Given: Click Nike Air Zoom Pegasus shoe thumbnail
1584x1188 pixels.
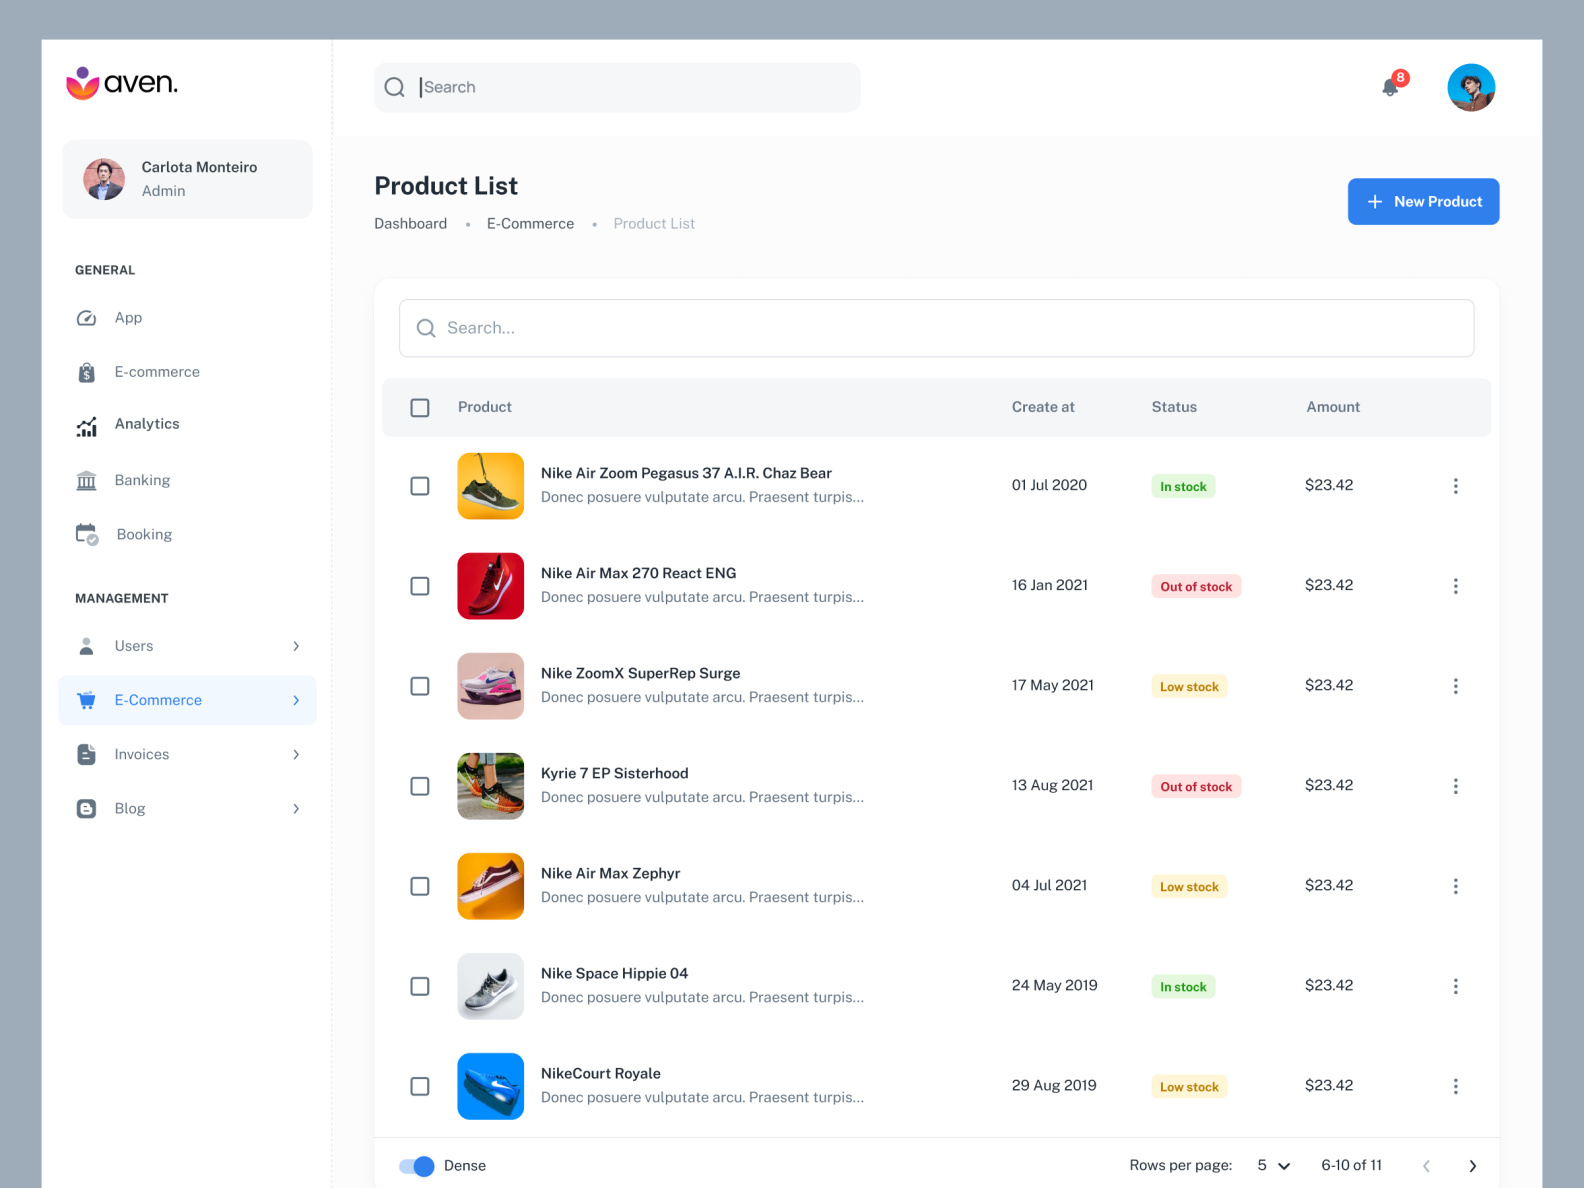Looking at the screenshot, I should [491, 486].
